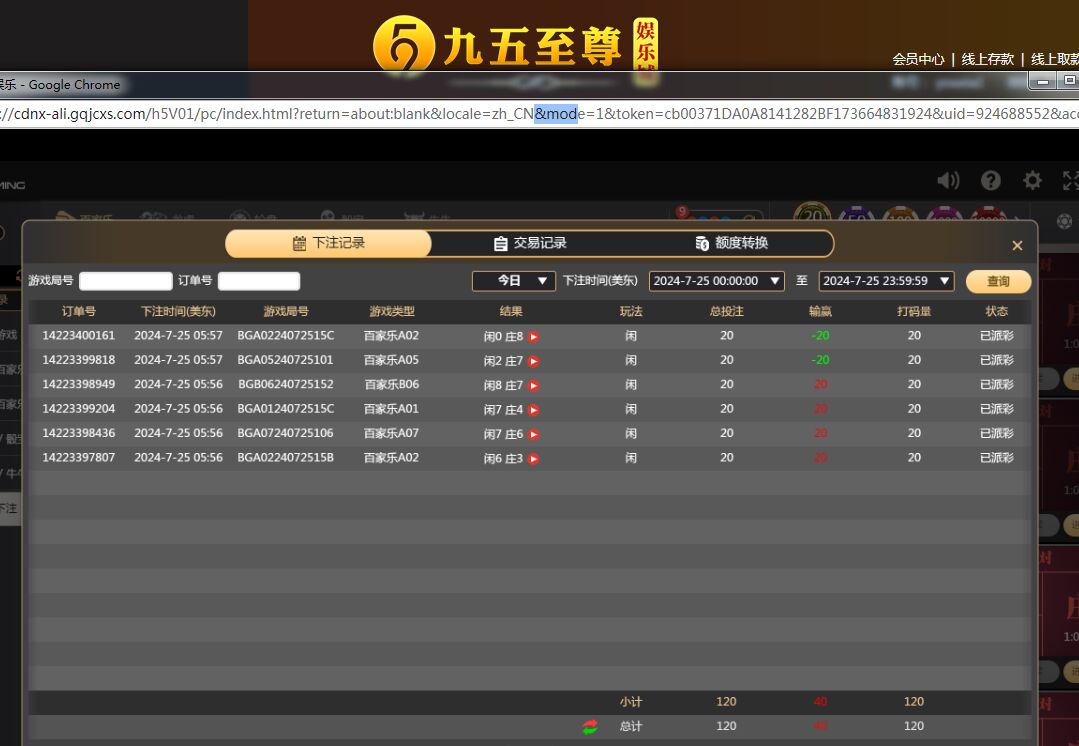Play replay for order 14223400161
The image size is (1079, 746).
[533, 337]
